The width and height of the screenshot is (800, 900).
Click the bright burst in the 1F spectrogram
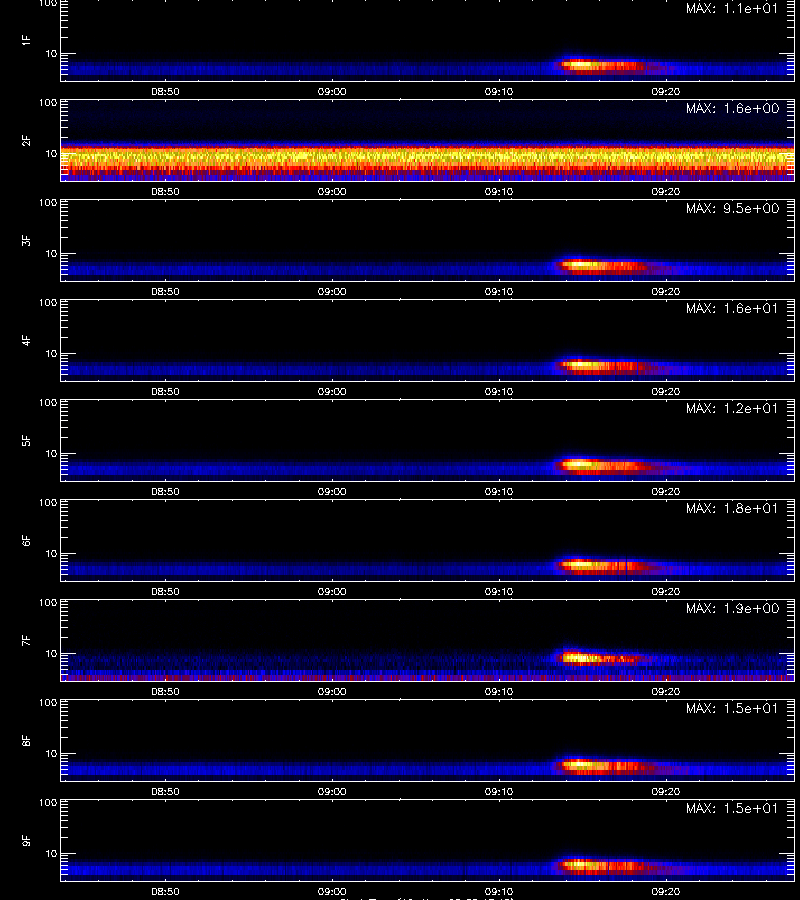pos(600,65)
